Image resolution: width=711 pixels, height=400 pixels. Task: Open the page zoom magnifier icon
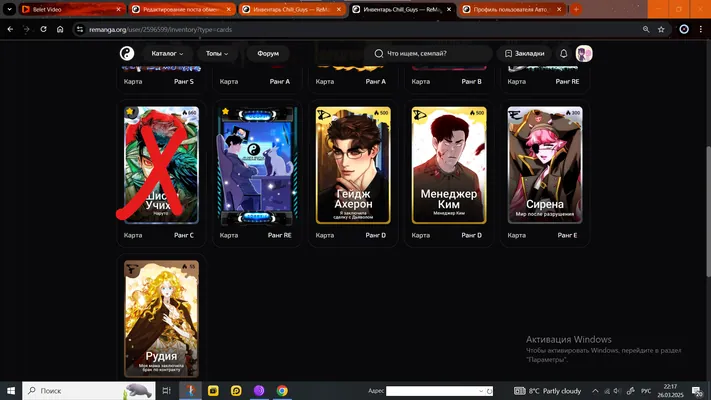pyautogui.click(x=646, y=29)
